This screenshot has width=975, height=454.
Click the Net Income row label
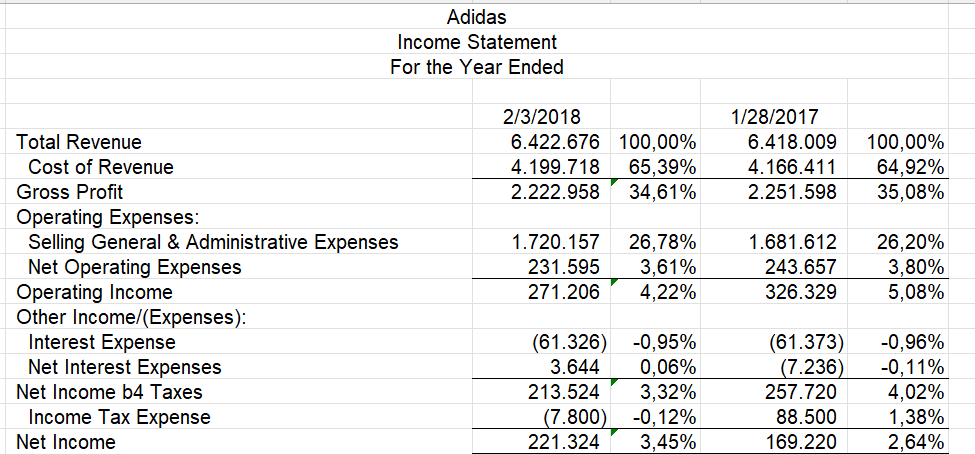coord(65,442)
